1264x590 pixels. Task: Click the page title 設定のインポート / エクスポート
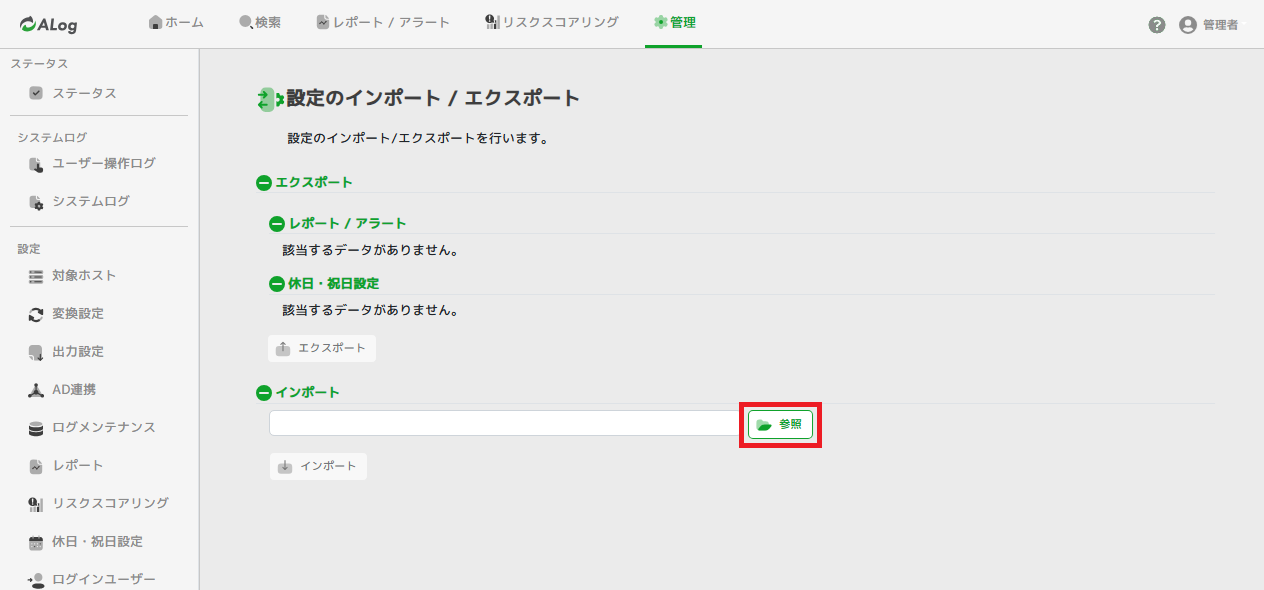433,98
